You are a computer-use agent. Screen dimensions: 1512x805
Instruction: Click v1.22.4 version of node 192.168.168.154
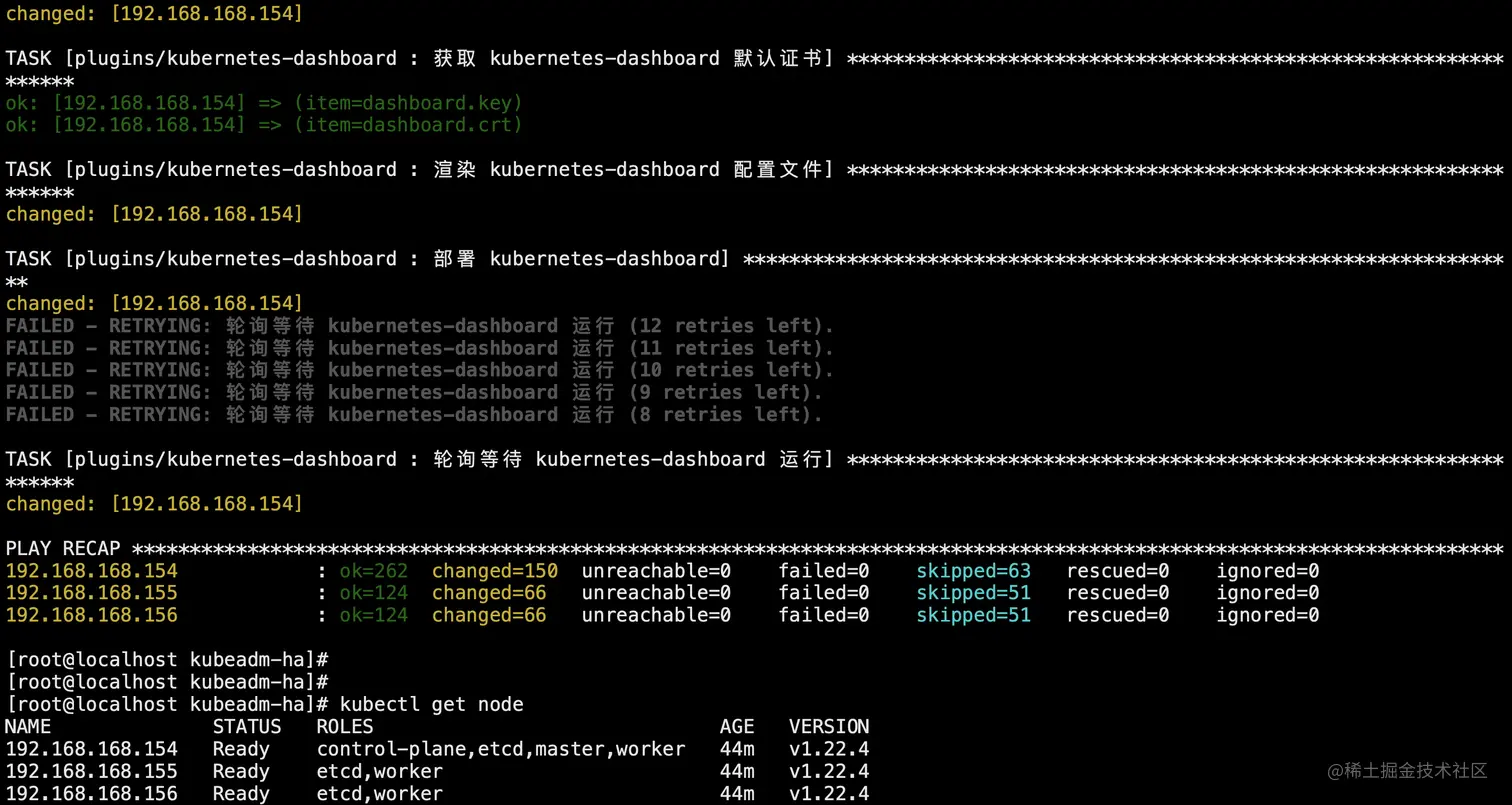point(829,749)
